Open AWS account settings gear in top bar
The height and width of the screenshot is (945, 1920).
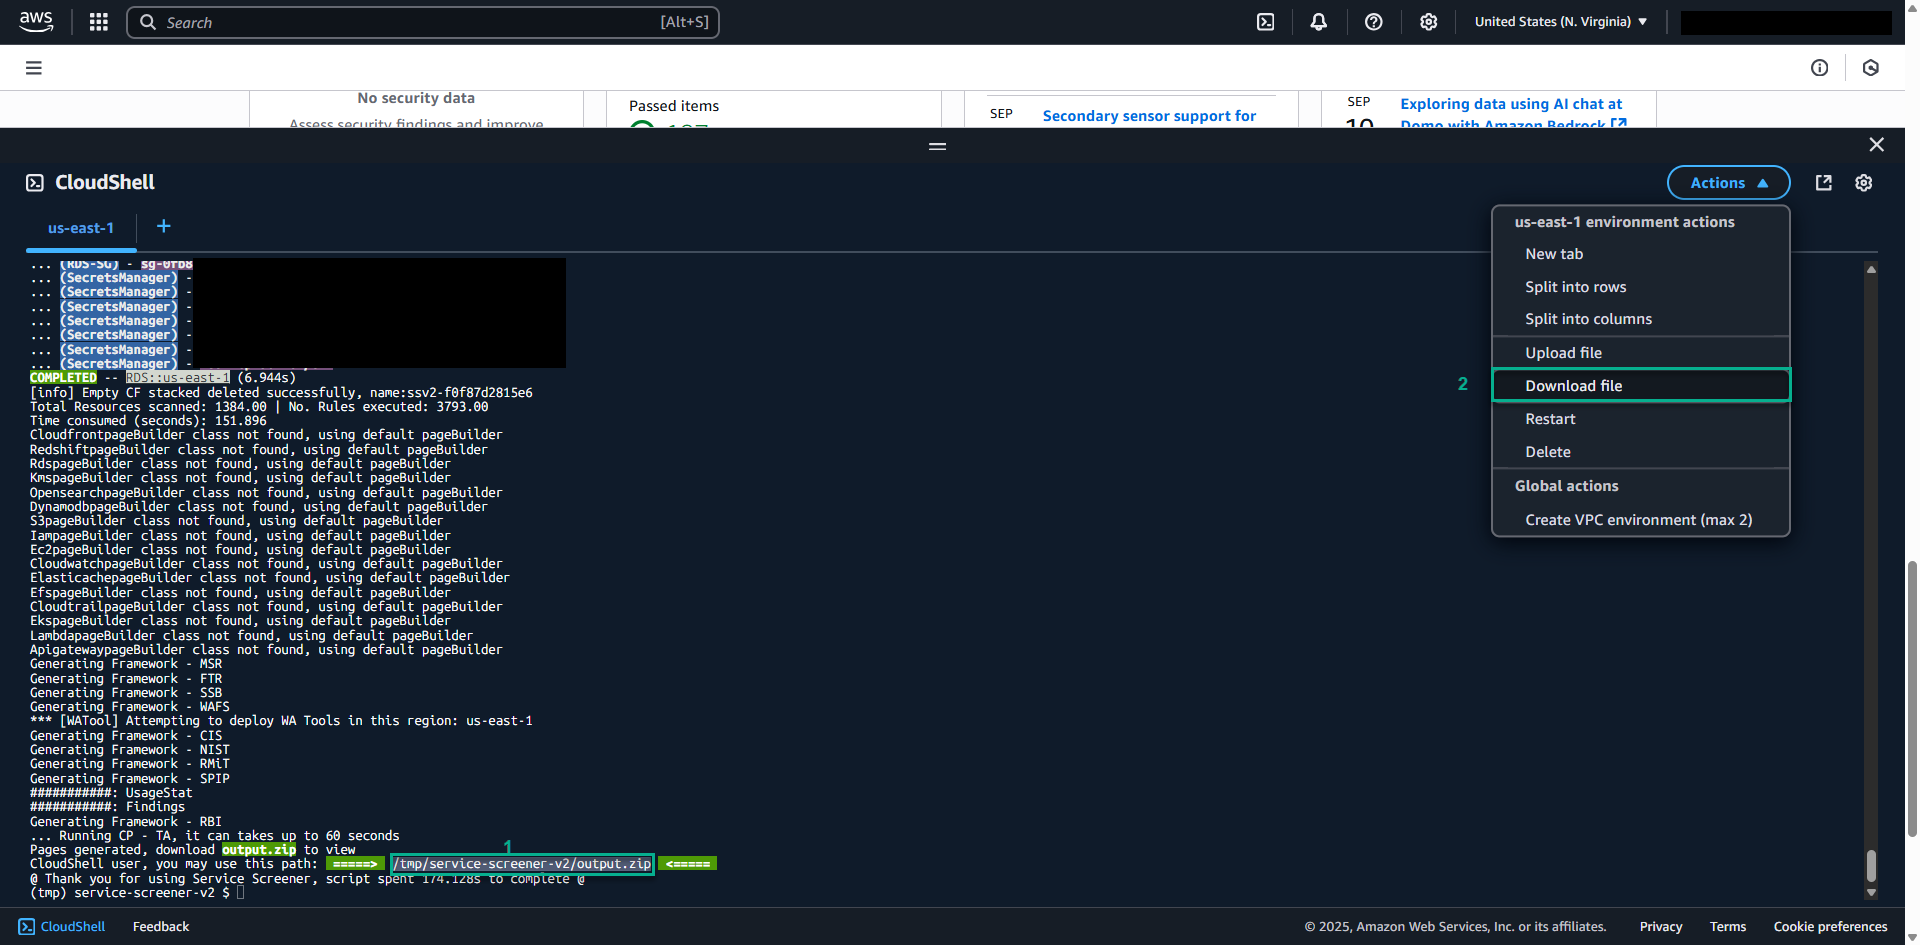click(1428, 21)
